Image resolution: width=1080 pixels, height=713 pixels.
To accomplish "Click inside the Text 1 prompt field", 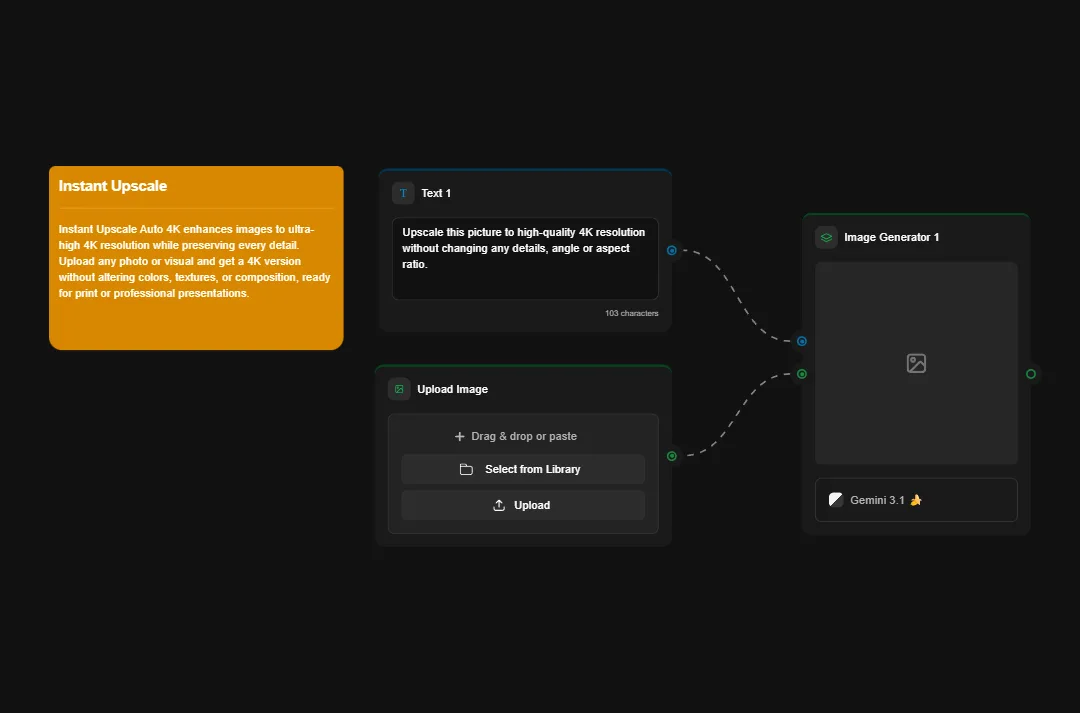I will coord(525,258).
